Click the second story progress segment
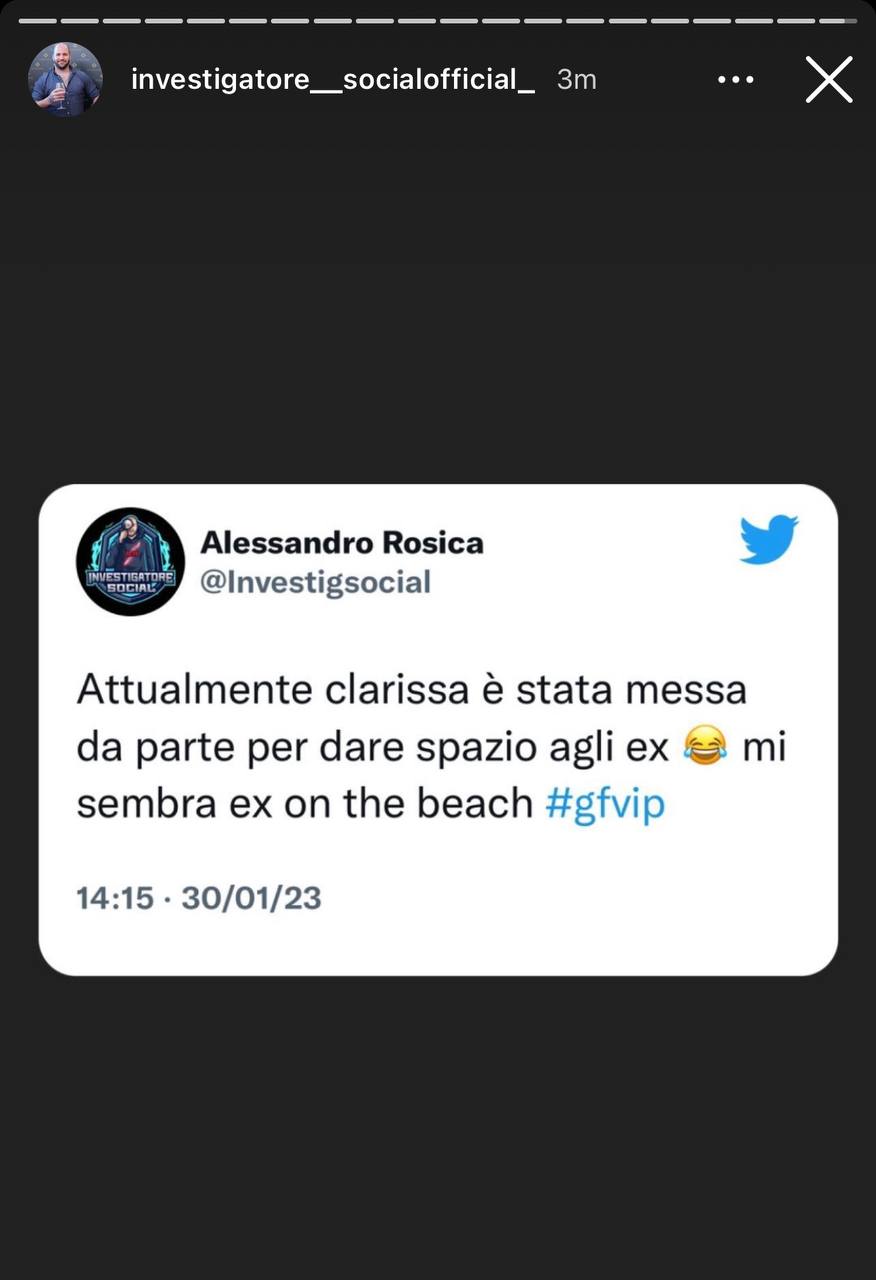This screenshot has height=1280, width=876. click(80, 20)
